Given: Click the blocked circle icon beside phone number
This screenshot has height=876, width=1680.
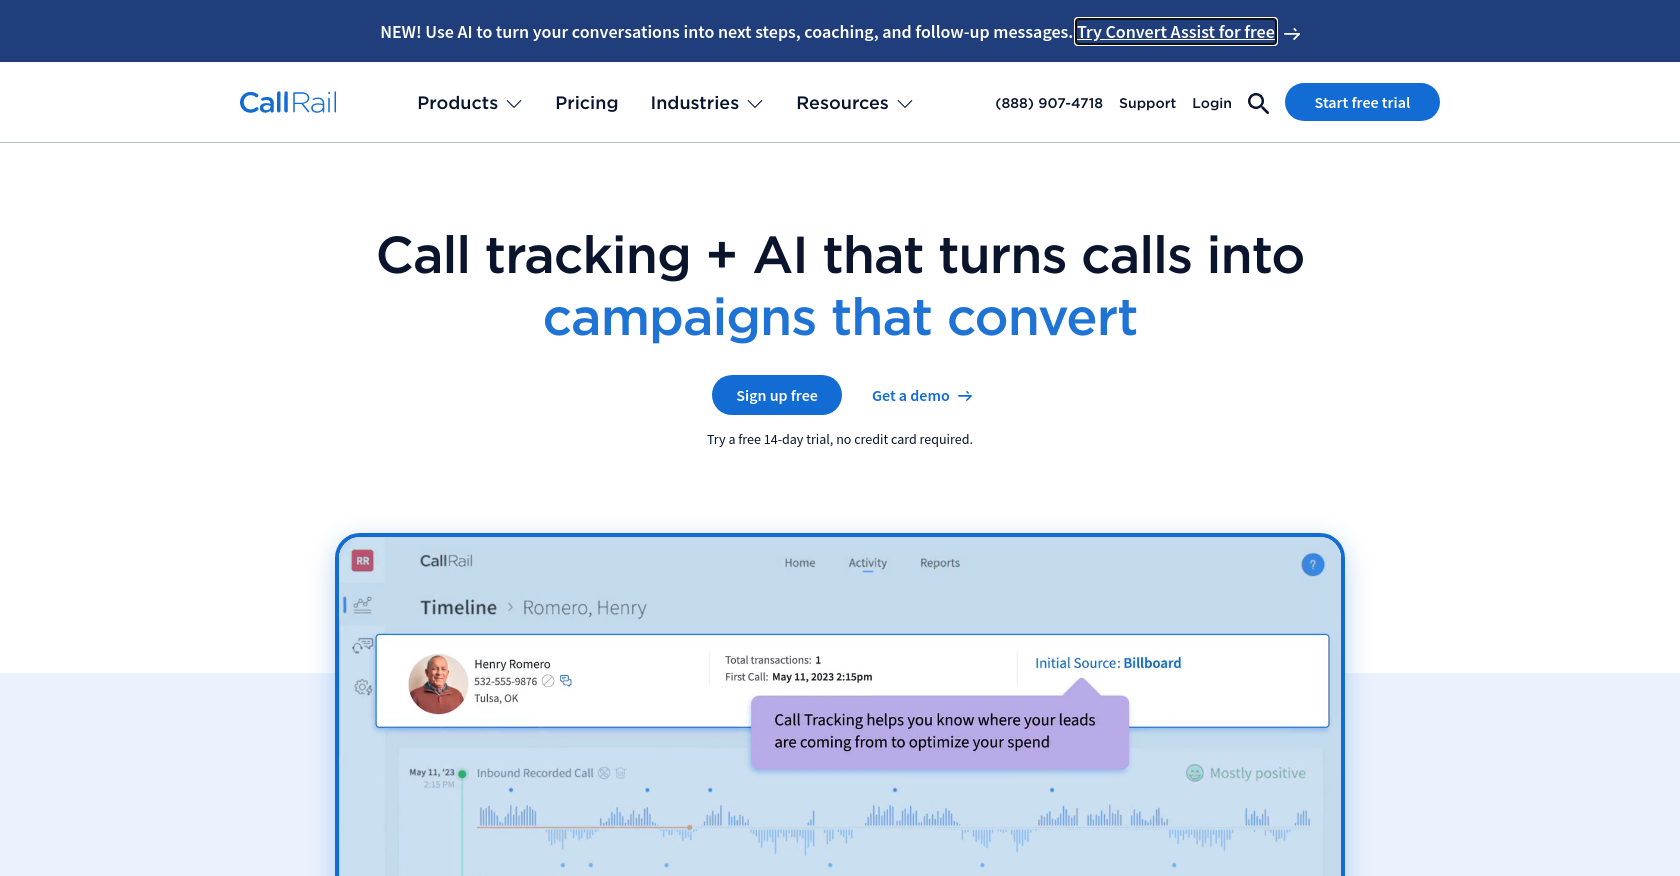Looking at the screenshot, I should [548, 681].
